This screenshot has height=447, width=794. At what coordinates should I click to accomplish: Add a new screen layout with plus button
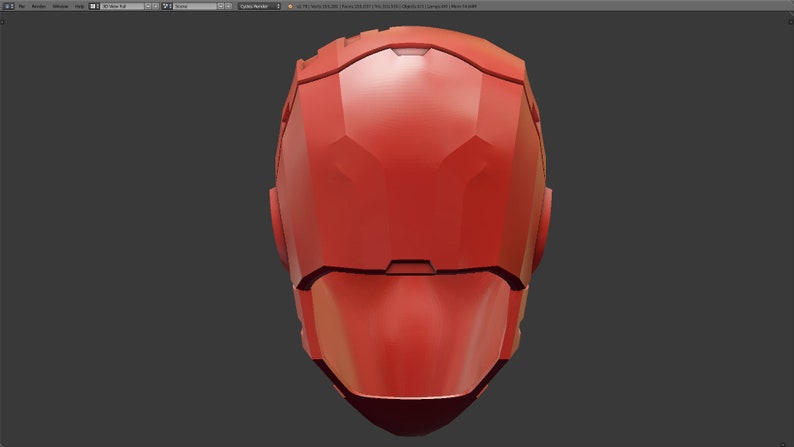tap(148, 6)
